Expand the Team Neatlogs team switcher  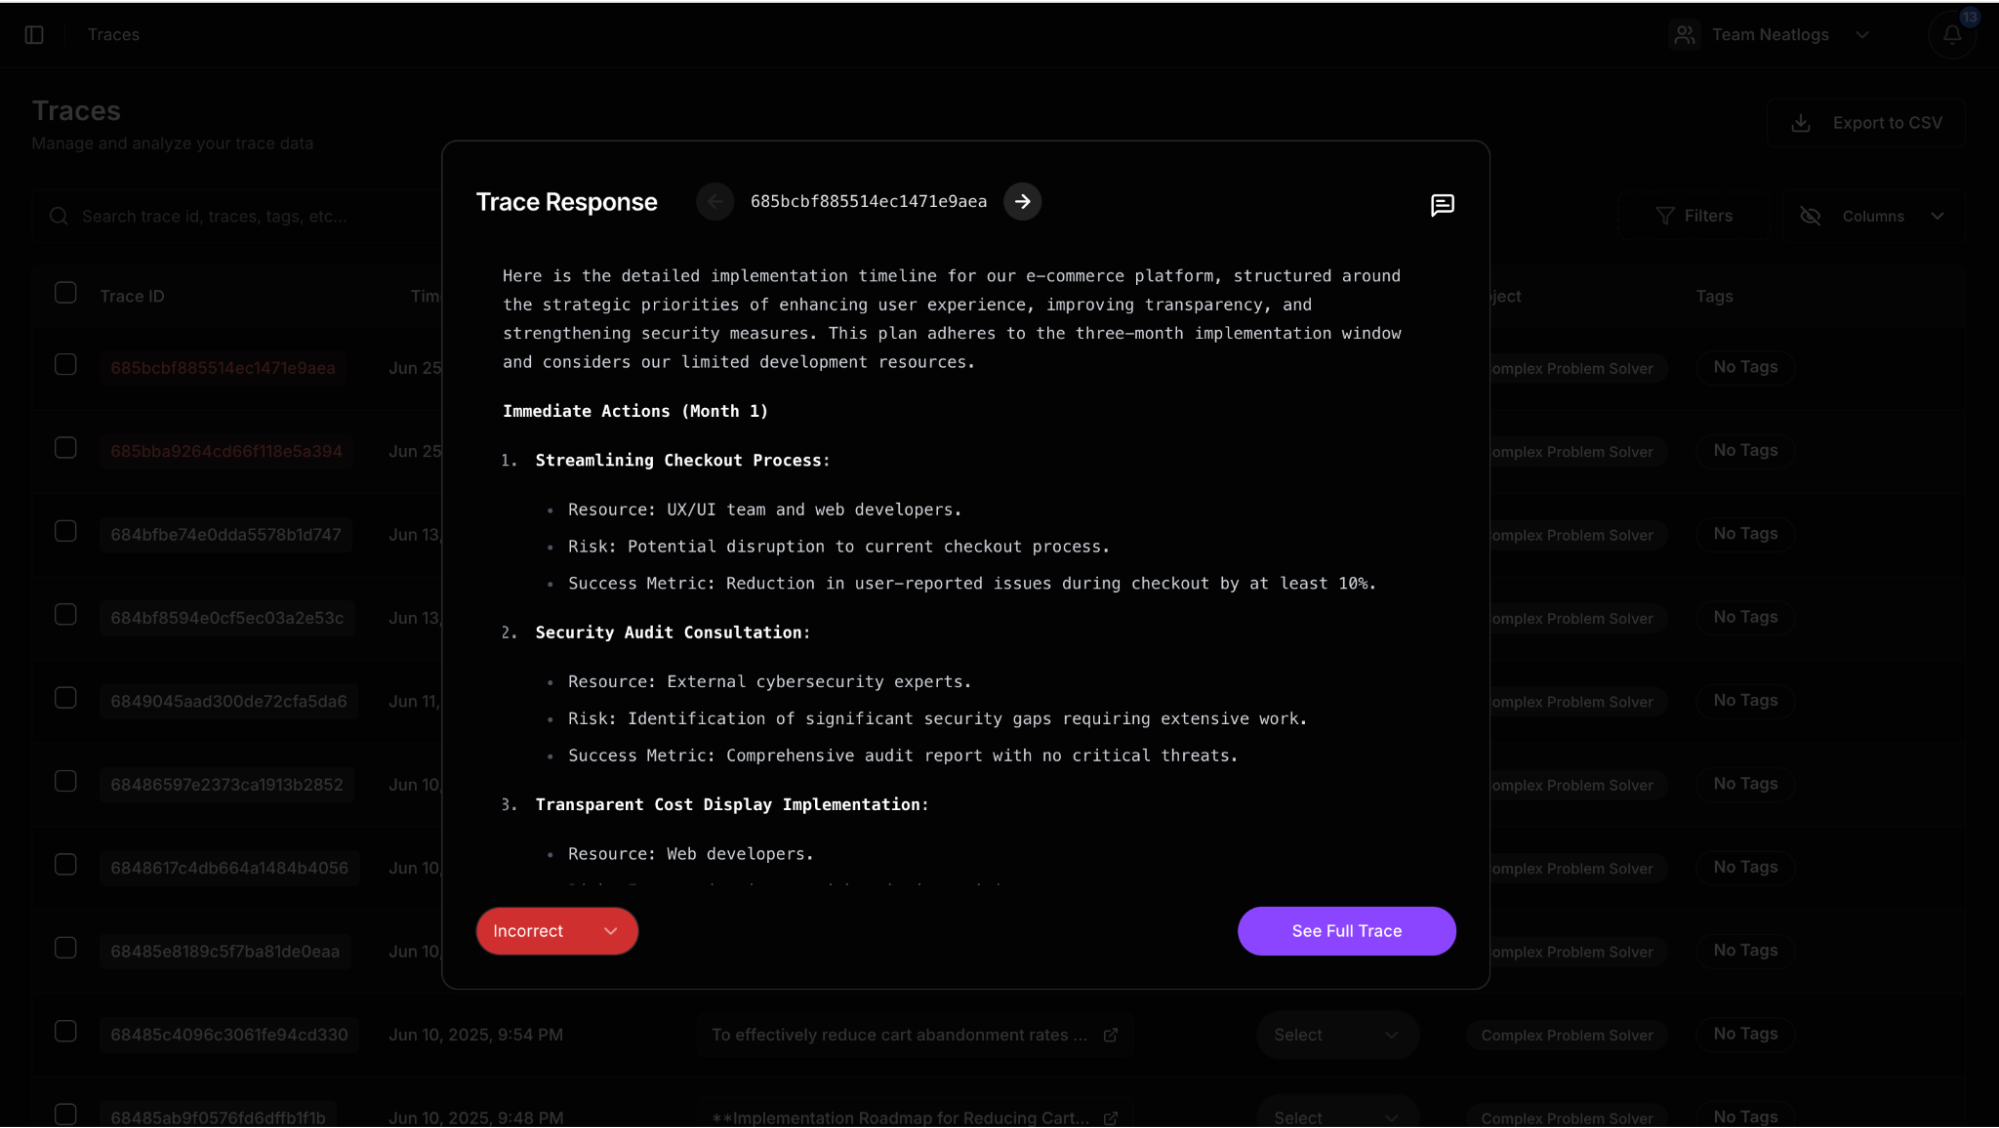point(1770,35)
